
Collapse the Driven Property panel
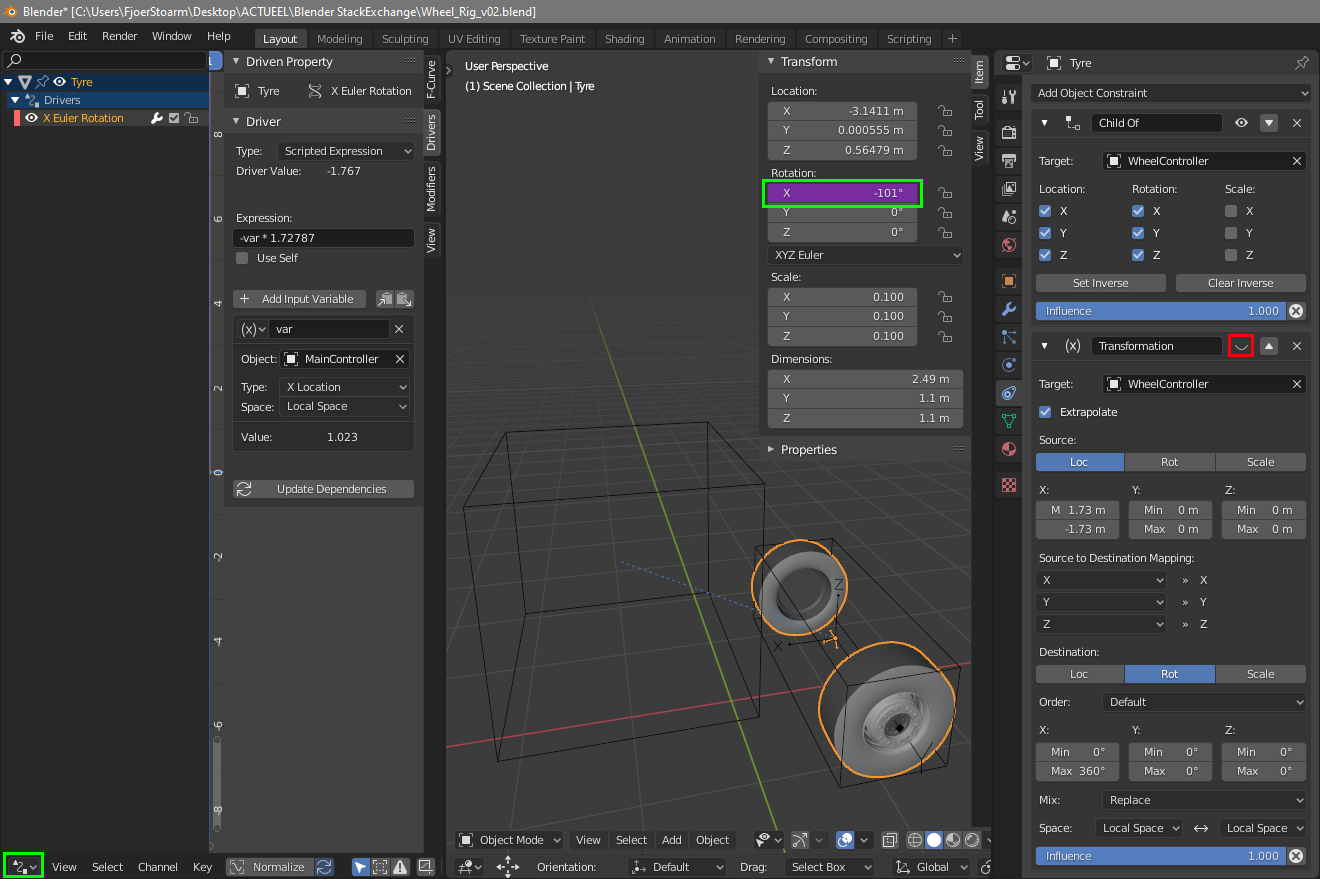click(x=236, y=62)
